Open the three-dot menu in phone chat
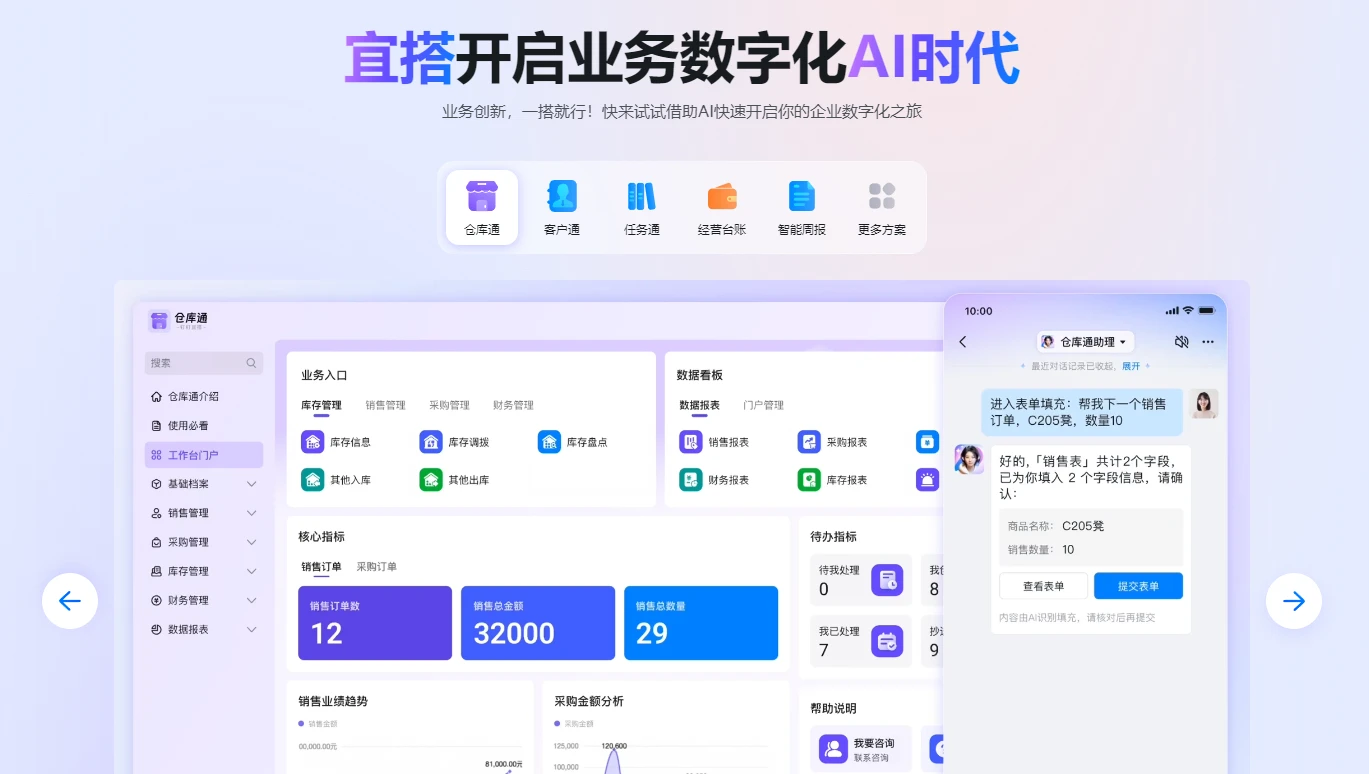This screenshot has height=774, width=1369. tap(1208, 342)
